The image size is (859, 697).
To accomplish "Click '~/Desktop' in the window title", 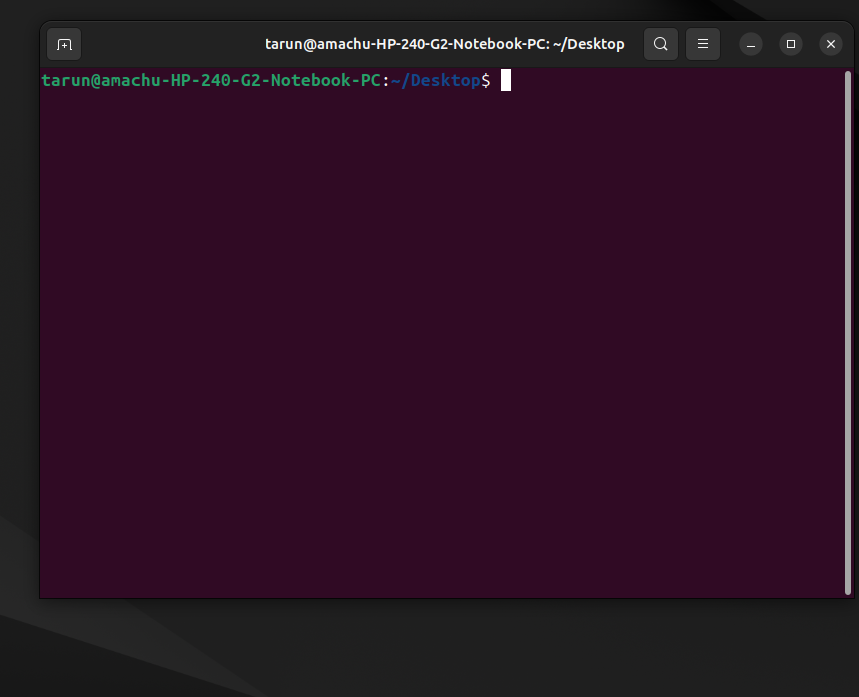I will pos(589,44).
